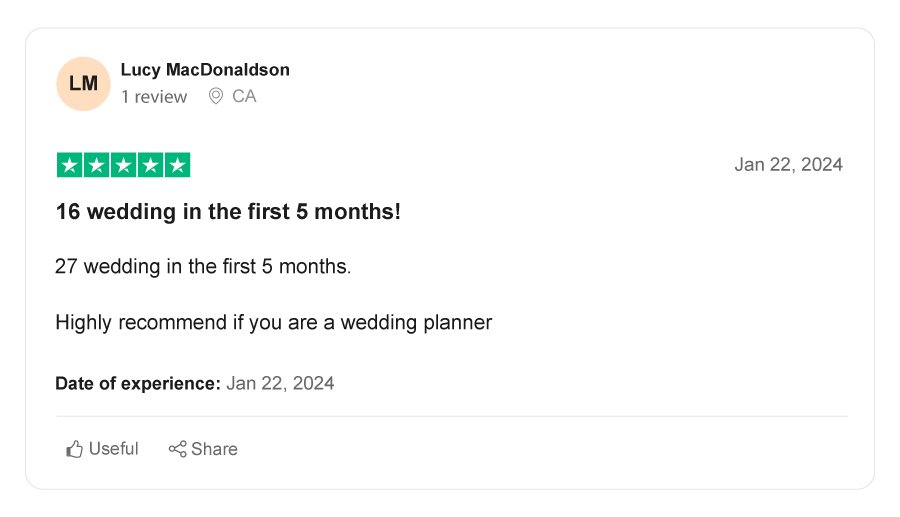Click the fifth green rating star
Screen dimensions: 900x517
click(177, 165)
